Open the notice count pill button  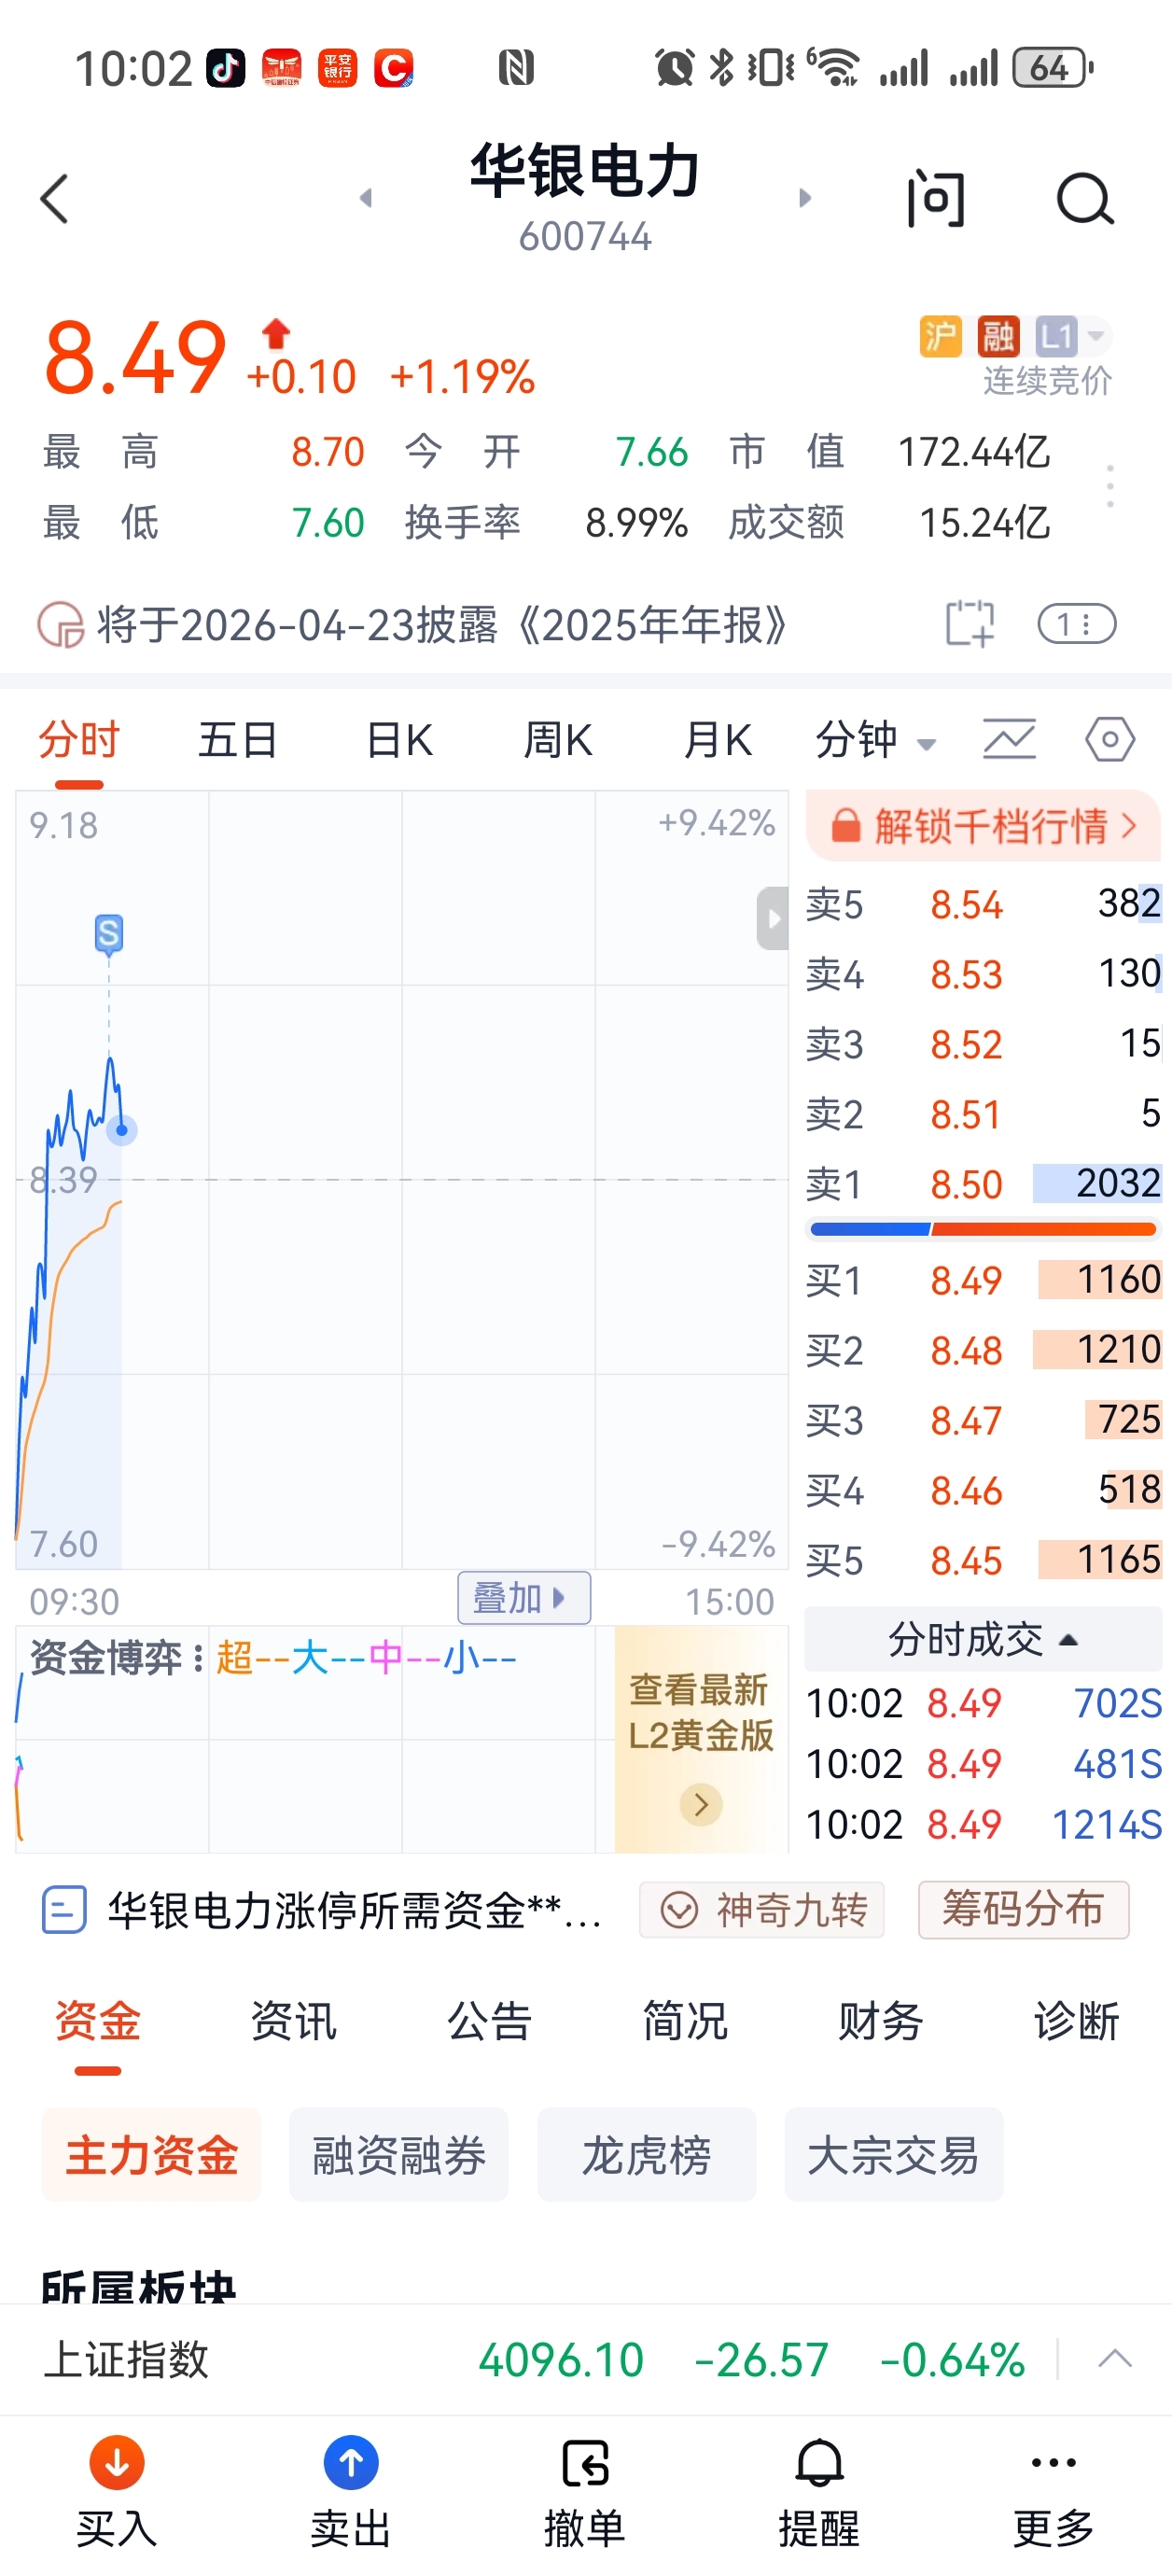1077,624
